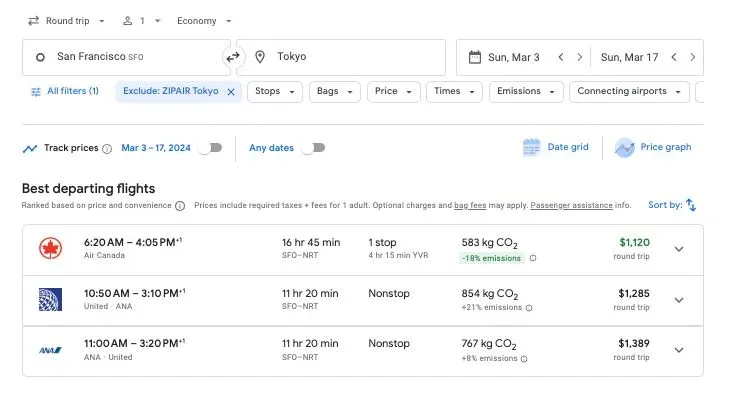Edit the Tokyo destination field
This screenshot has width=746, height=395.
341,57
